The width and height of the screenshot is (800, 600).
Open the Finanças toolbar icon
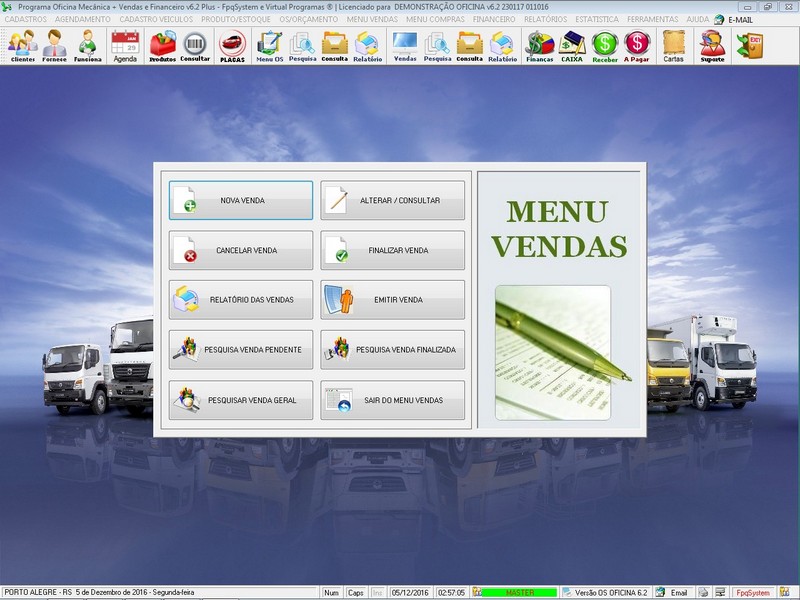540,46
